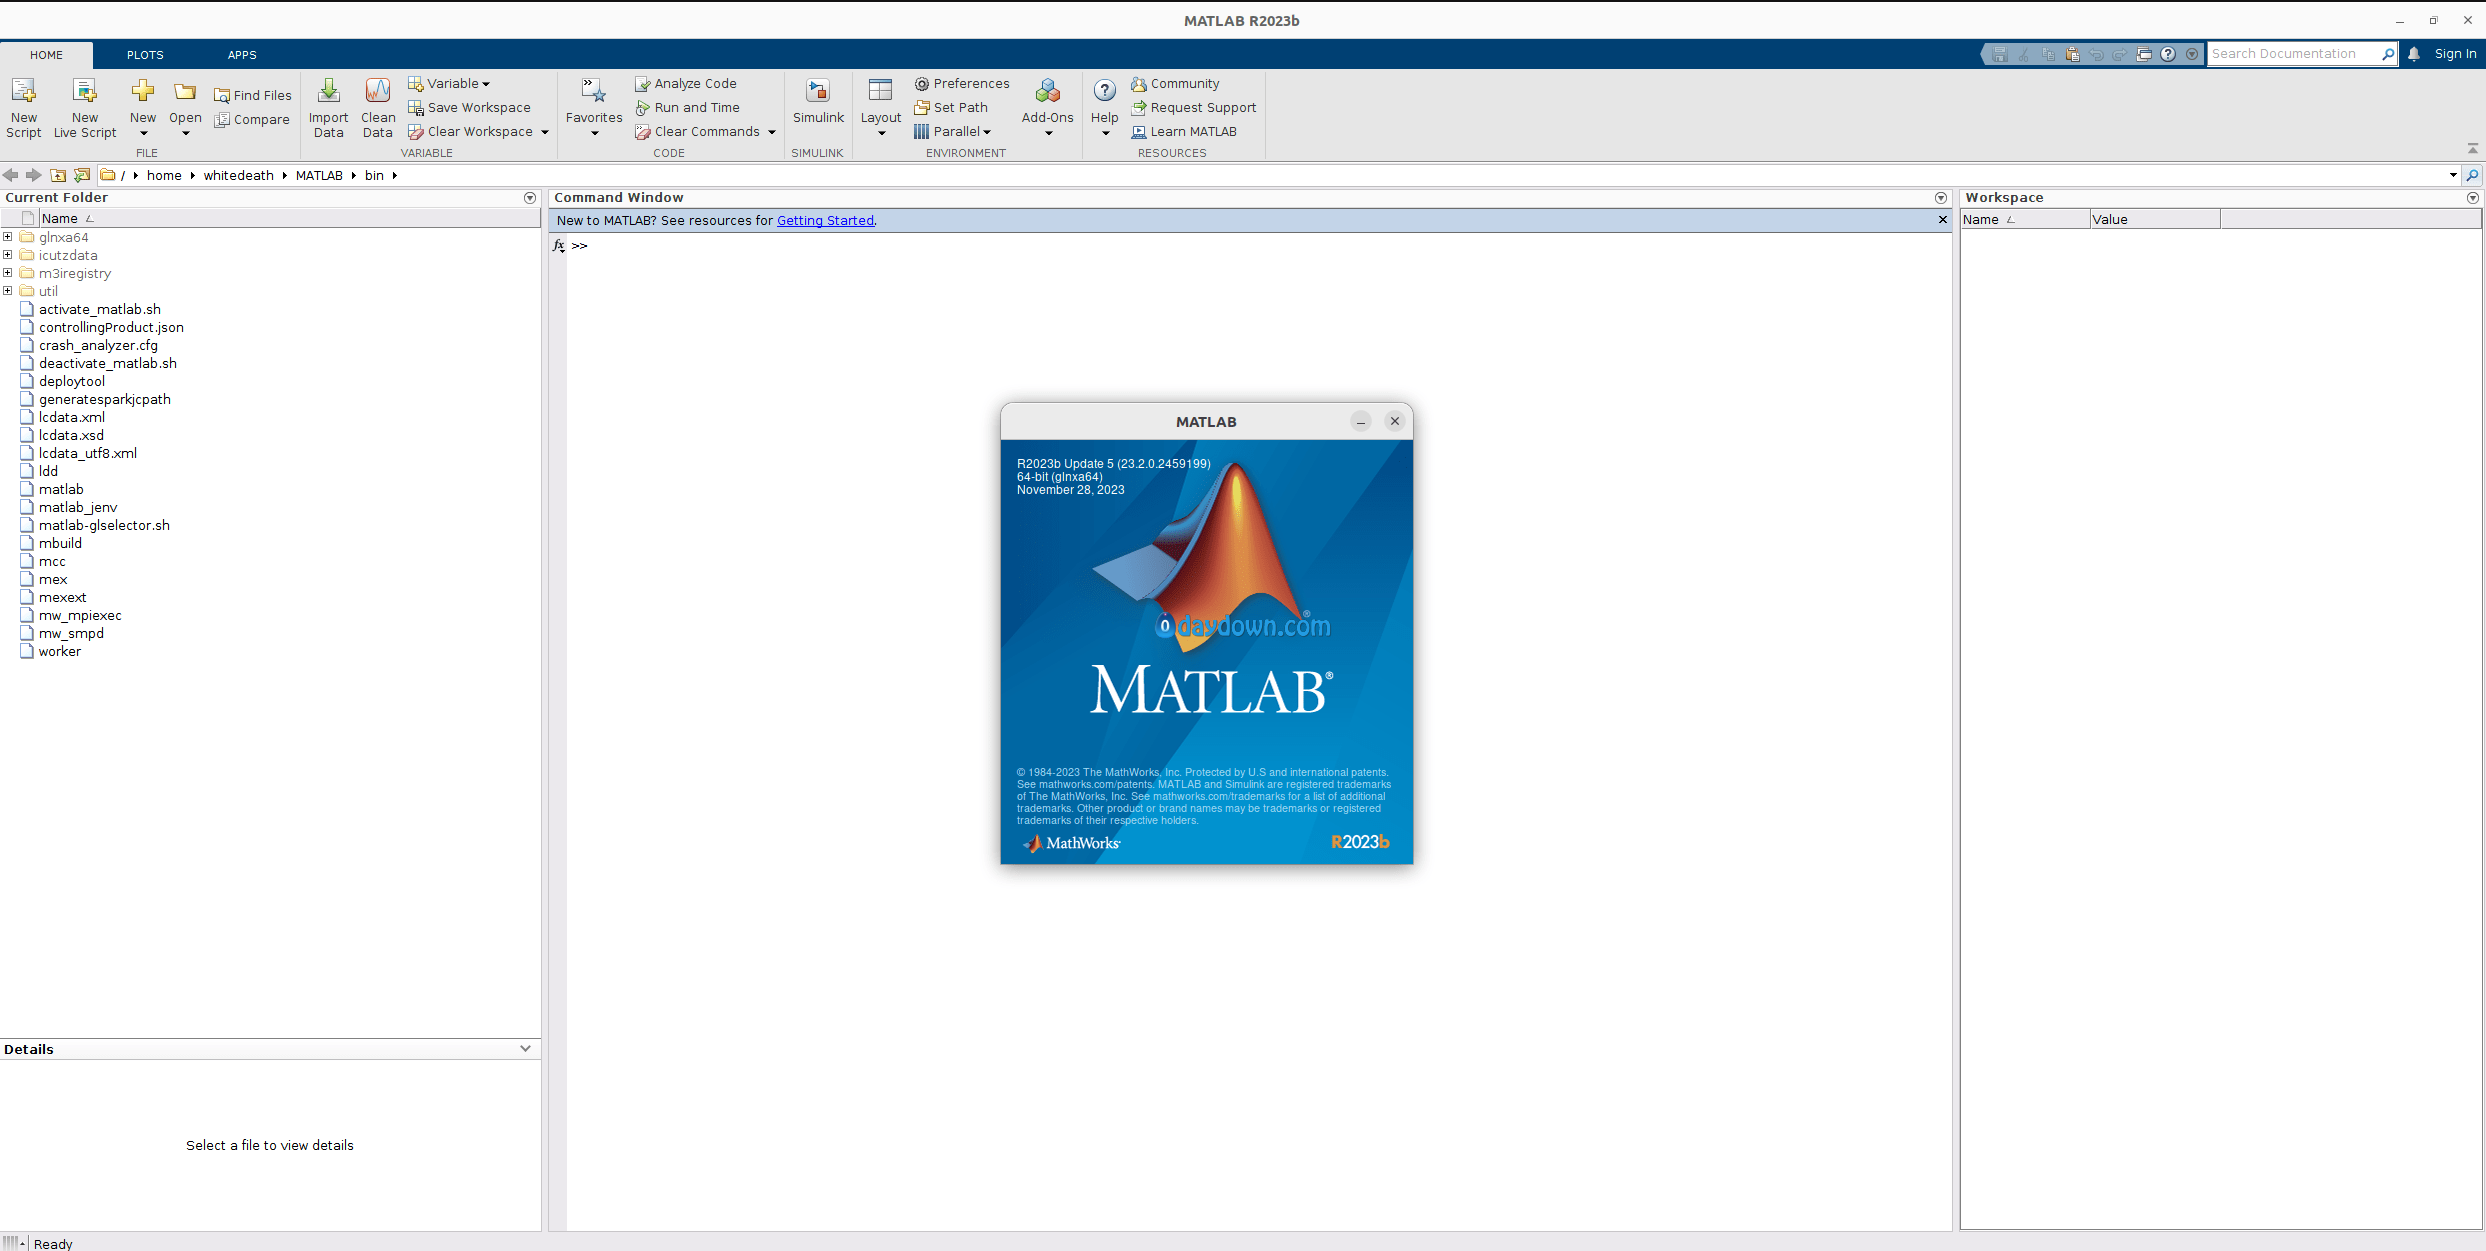Click Set Path in Environment
2486x1251 pixels.
tap(951, 107)
